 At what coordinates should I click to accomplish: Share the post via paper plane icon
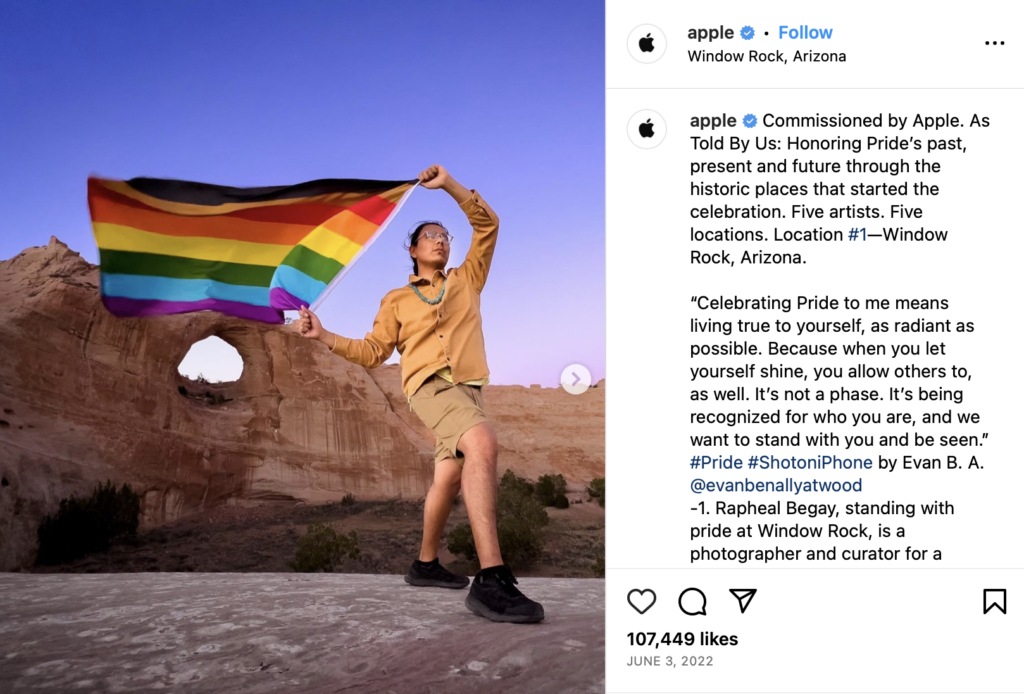point(743,601)
